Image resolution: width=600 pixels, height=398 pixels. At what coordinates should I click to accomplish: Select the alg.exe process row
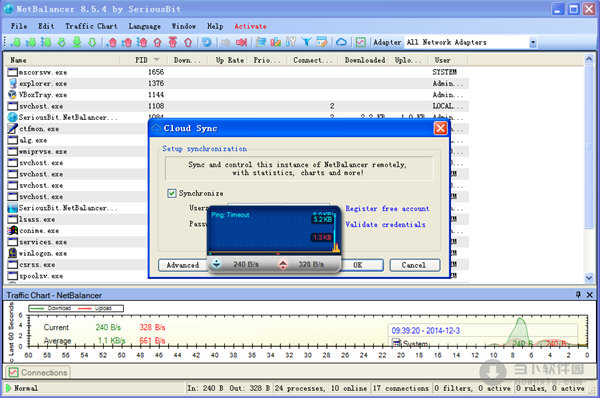point(77,140)
